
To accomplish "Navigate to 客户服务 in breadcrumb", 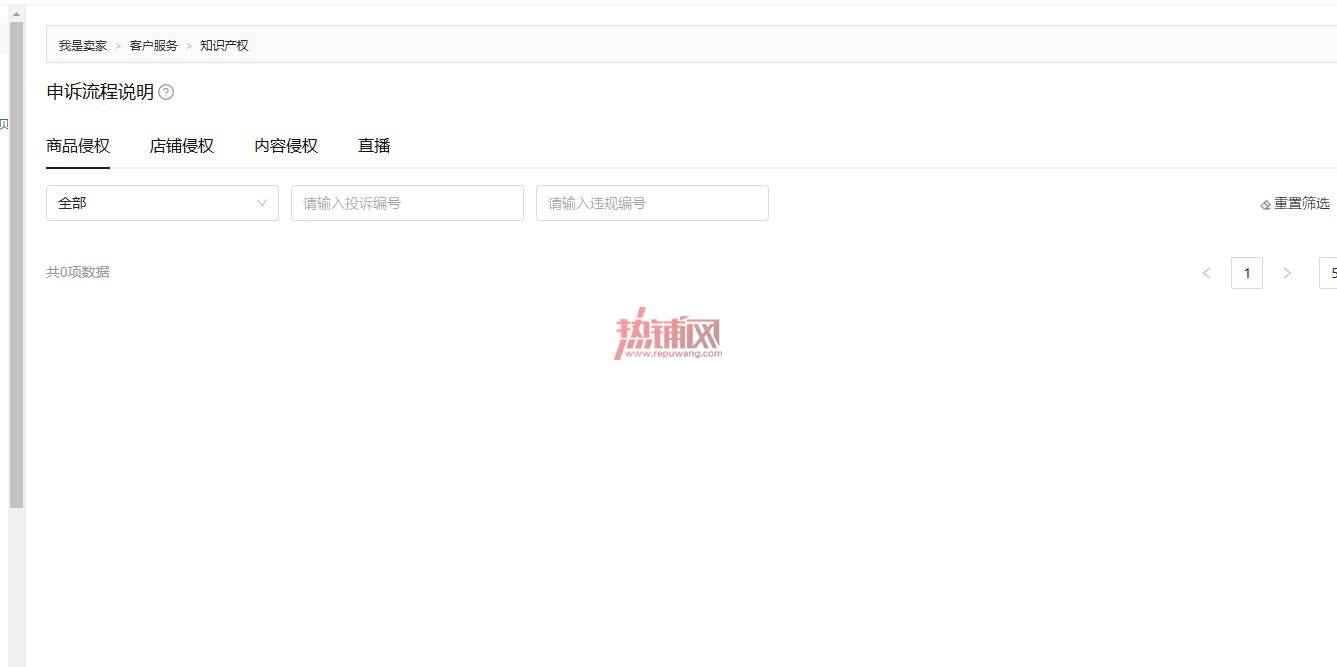I will tap(153, 46).
